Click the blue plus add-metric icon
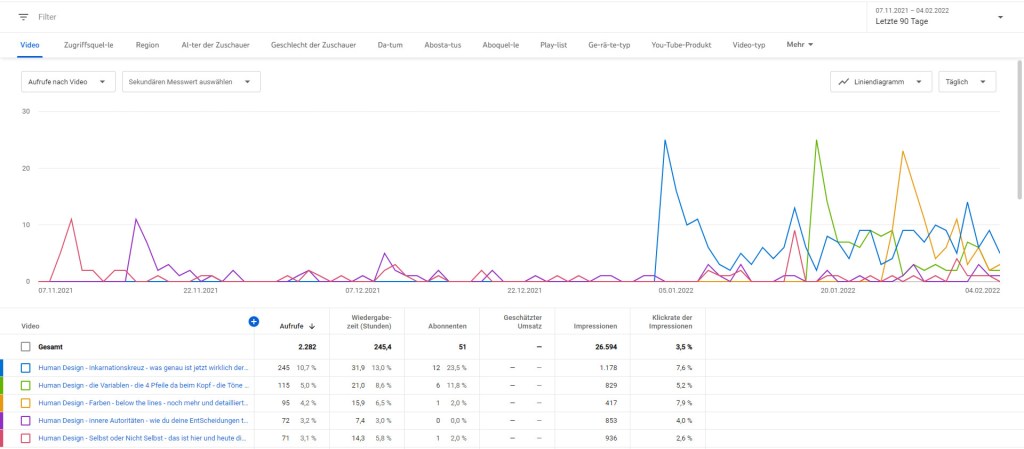 click(x=253, y=321)
